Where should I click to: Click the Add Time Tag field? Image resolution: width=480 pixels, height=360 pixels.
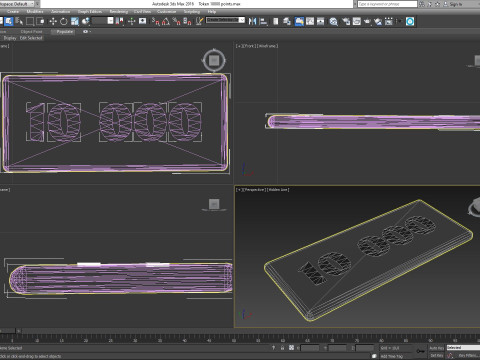[392, 356]
